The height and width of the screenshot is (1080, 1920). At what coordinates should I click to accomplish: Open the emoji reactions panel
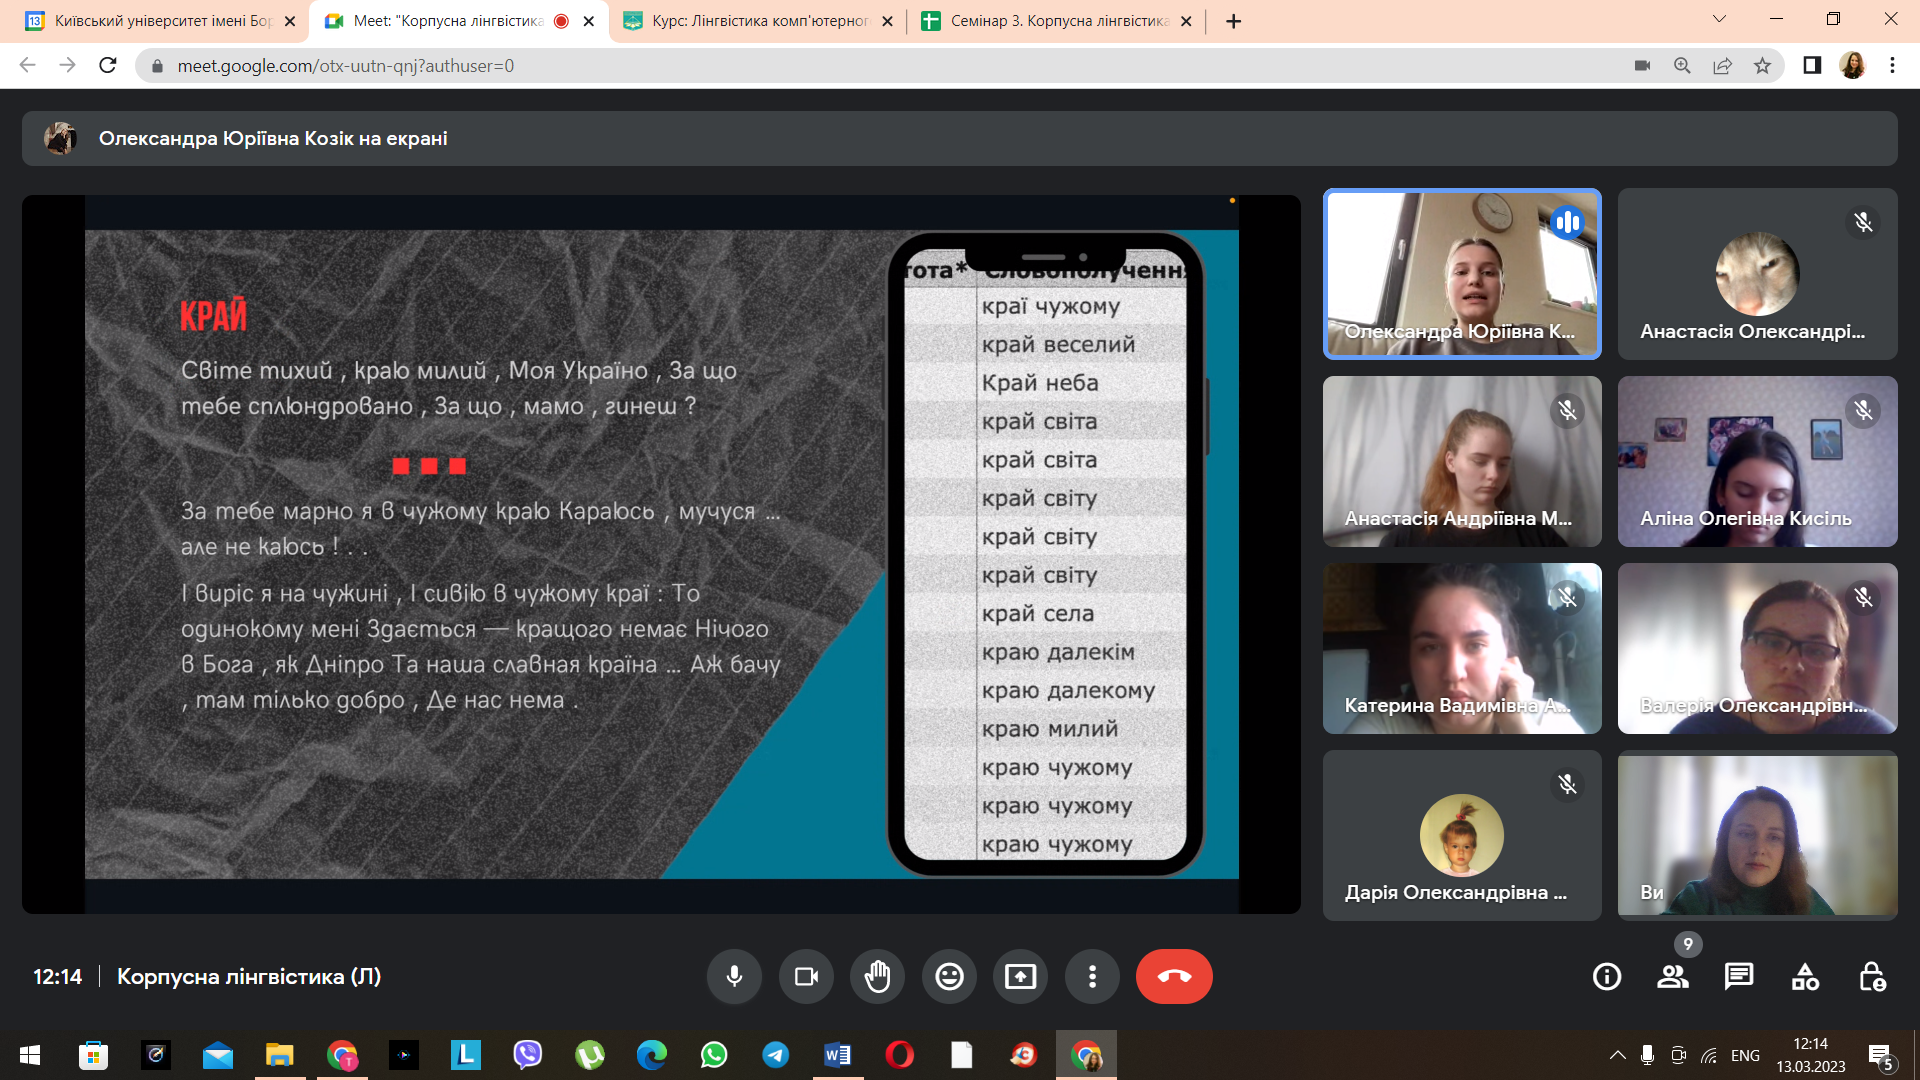[x=949, y=976]
